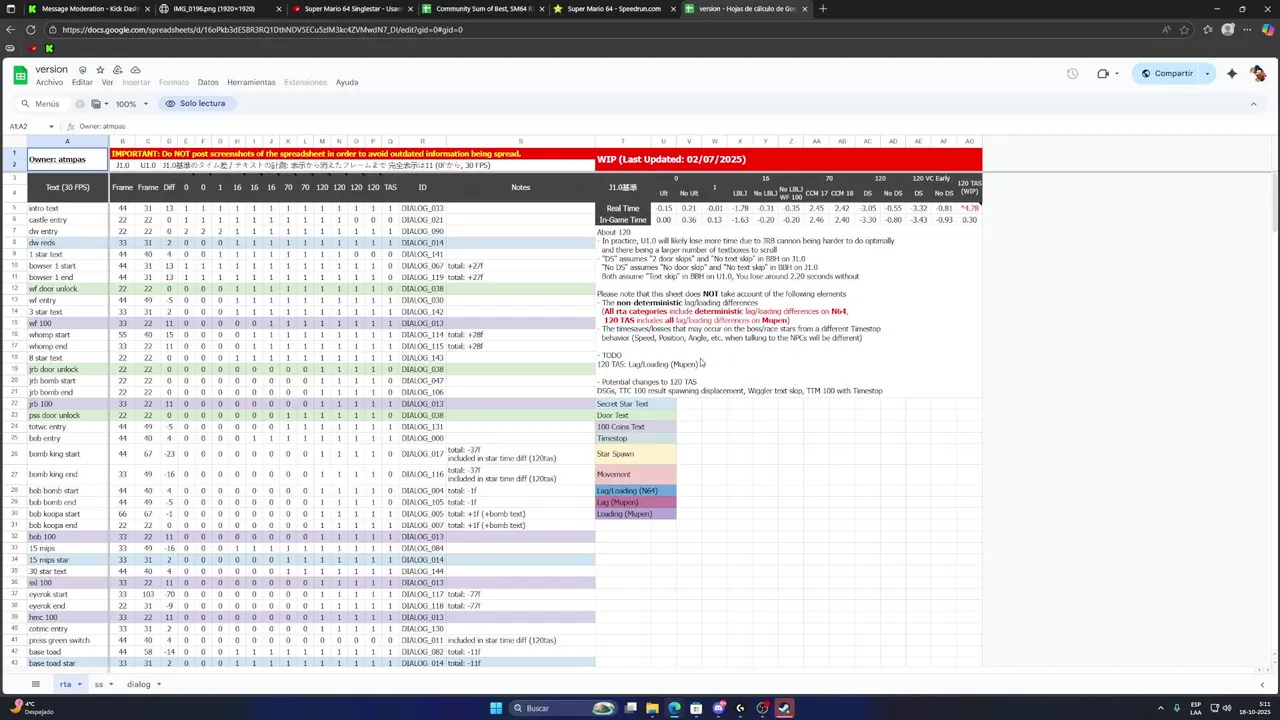Open the all sheets list icon
Image resolution: width=1280 pixels, height=720 pixels.
point(35,684)
